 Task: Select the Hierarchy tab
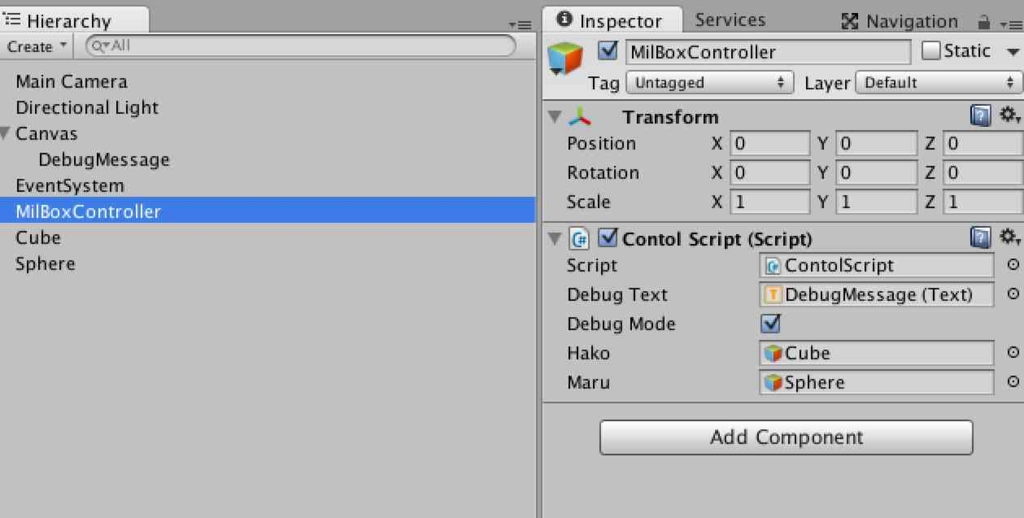pos(74,20)
